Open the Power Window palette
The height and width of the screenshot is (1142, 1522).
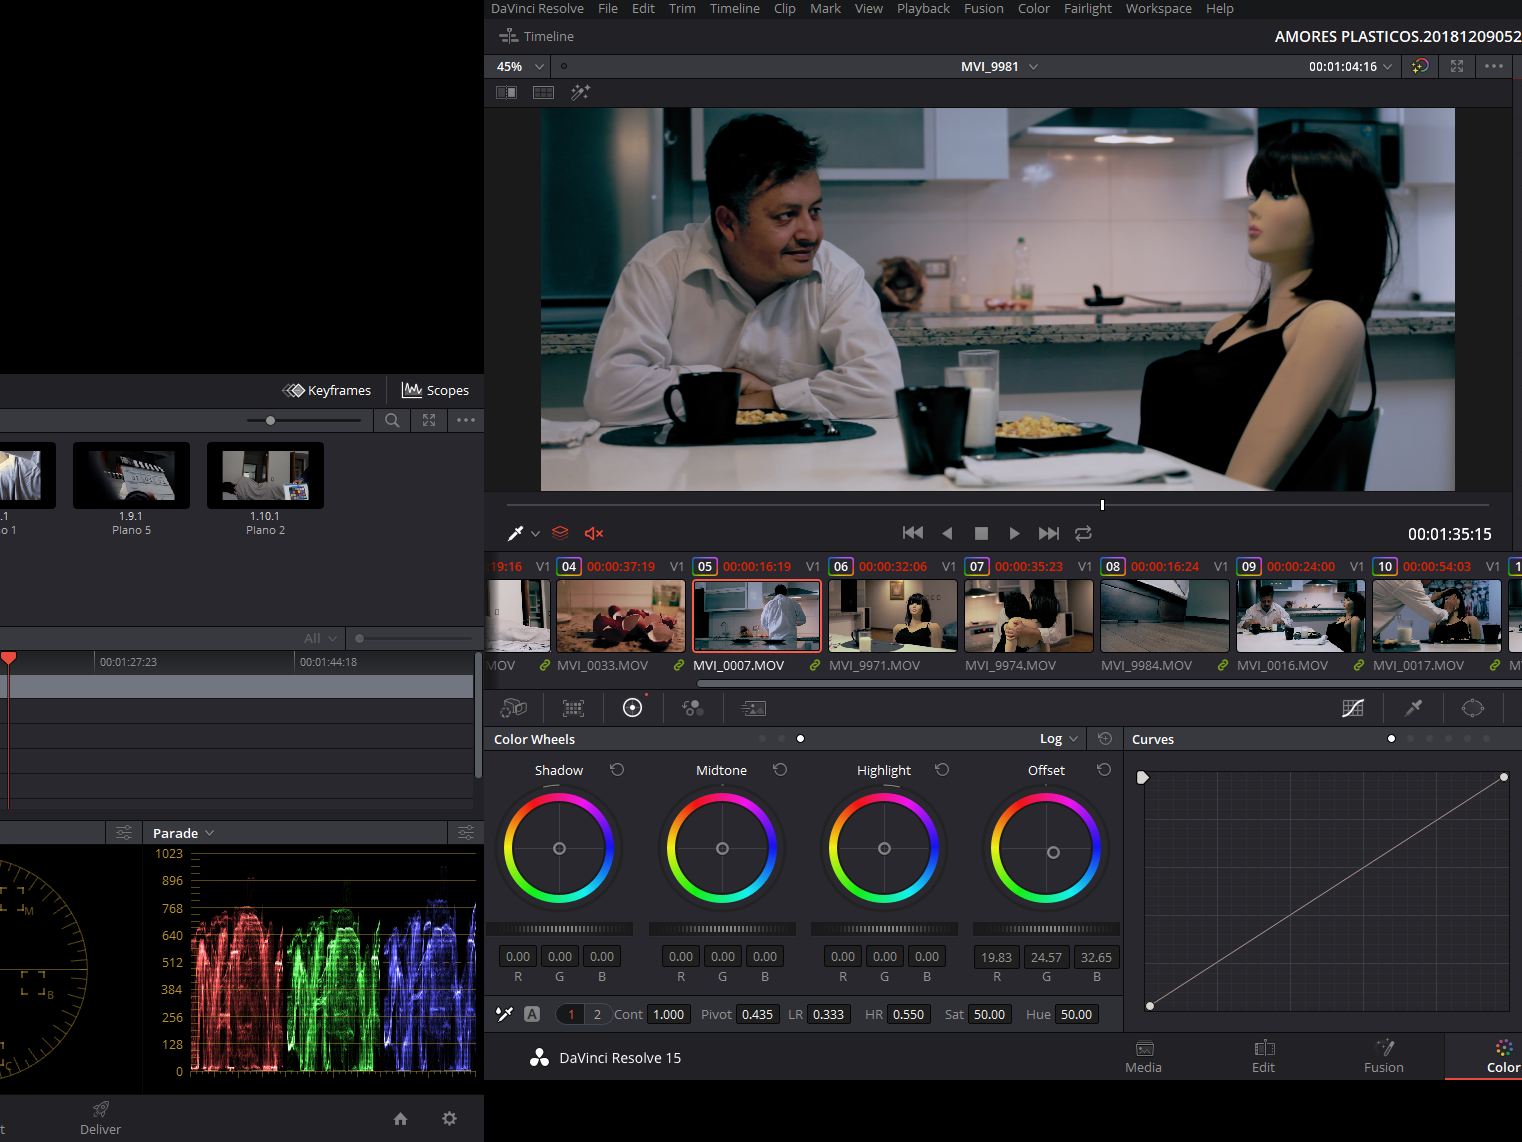click(x=1473, y=708)
